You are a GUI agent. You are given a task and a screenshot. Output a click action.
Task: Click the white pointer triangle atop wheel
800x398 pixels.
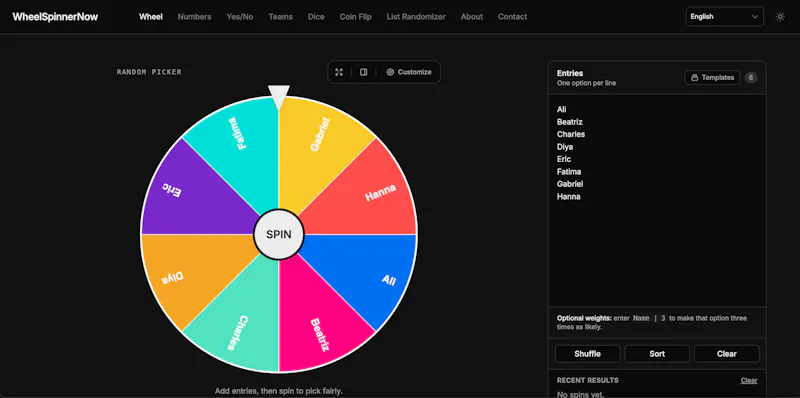279,97
